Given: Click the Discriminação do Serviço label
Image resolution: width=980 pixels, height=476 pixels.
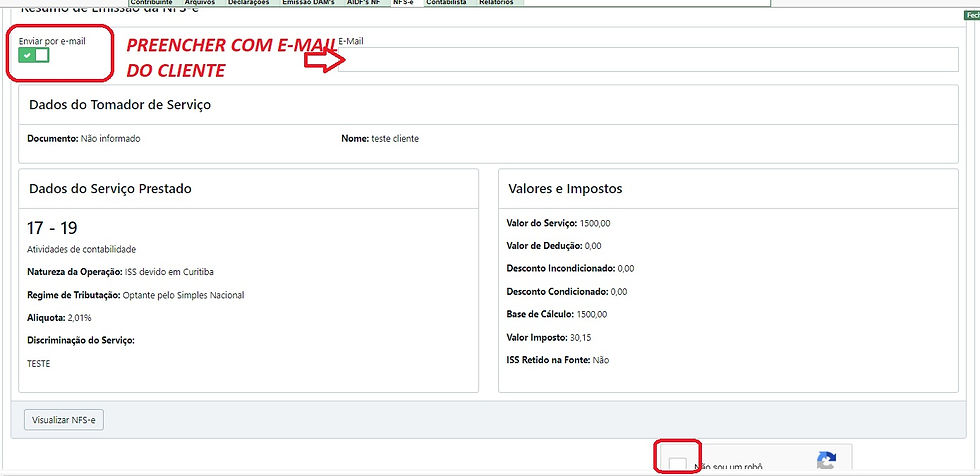Looking at the screenshot, I should click(x=81, y=340).
